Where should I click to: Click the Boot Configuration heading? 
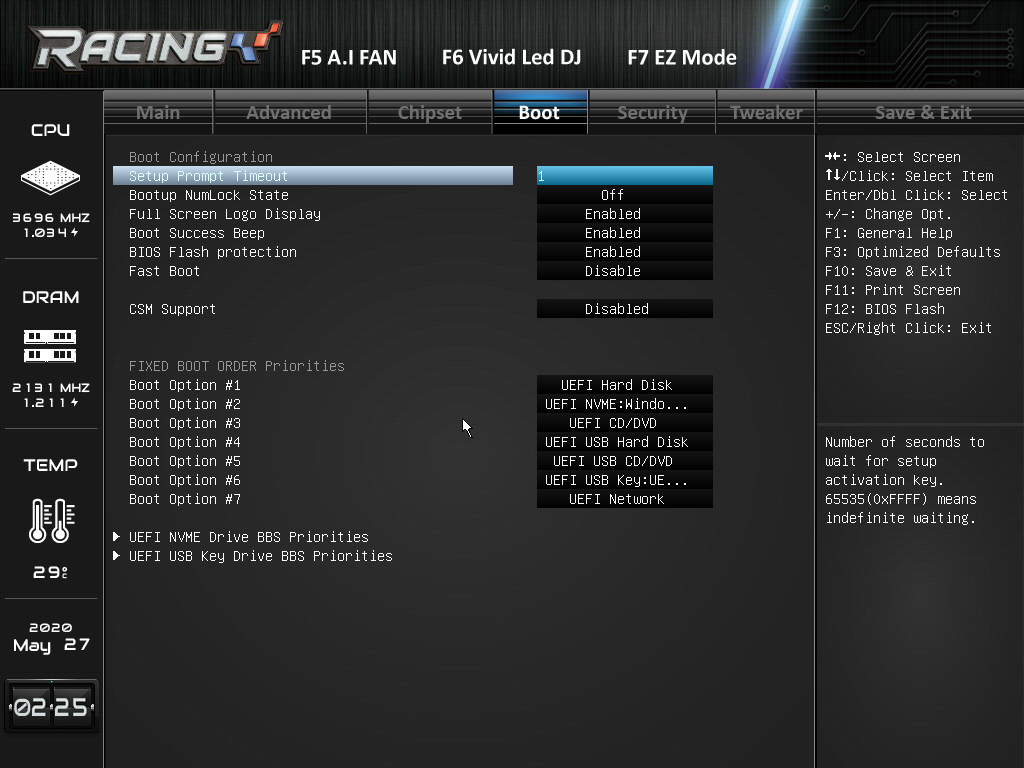tap(200, 157)
